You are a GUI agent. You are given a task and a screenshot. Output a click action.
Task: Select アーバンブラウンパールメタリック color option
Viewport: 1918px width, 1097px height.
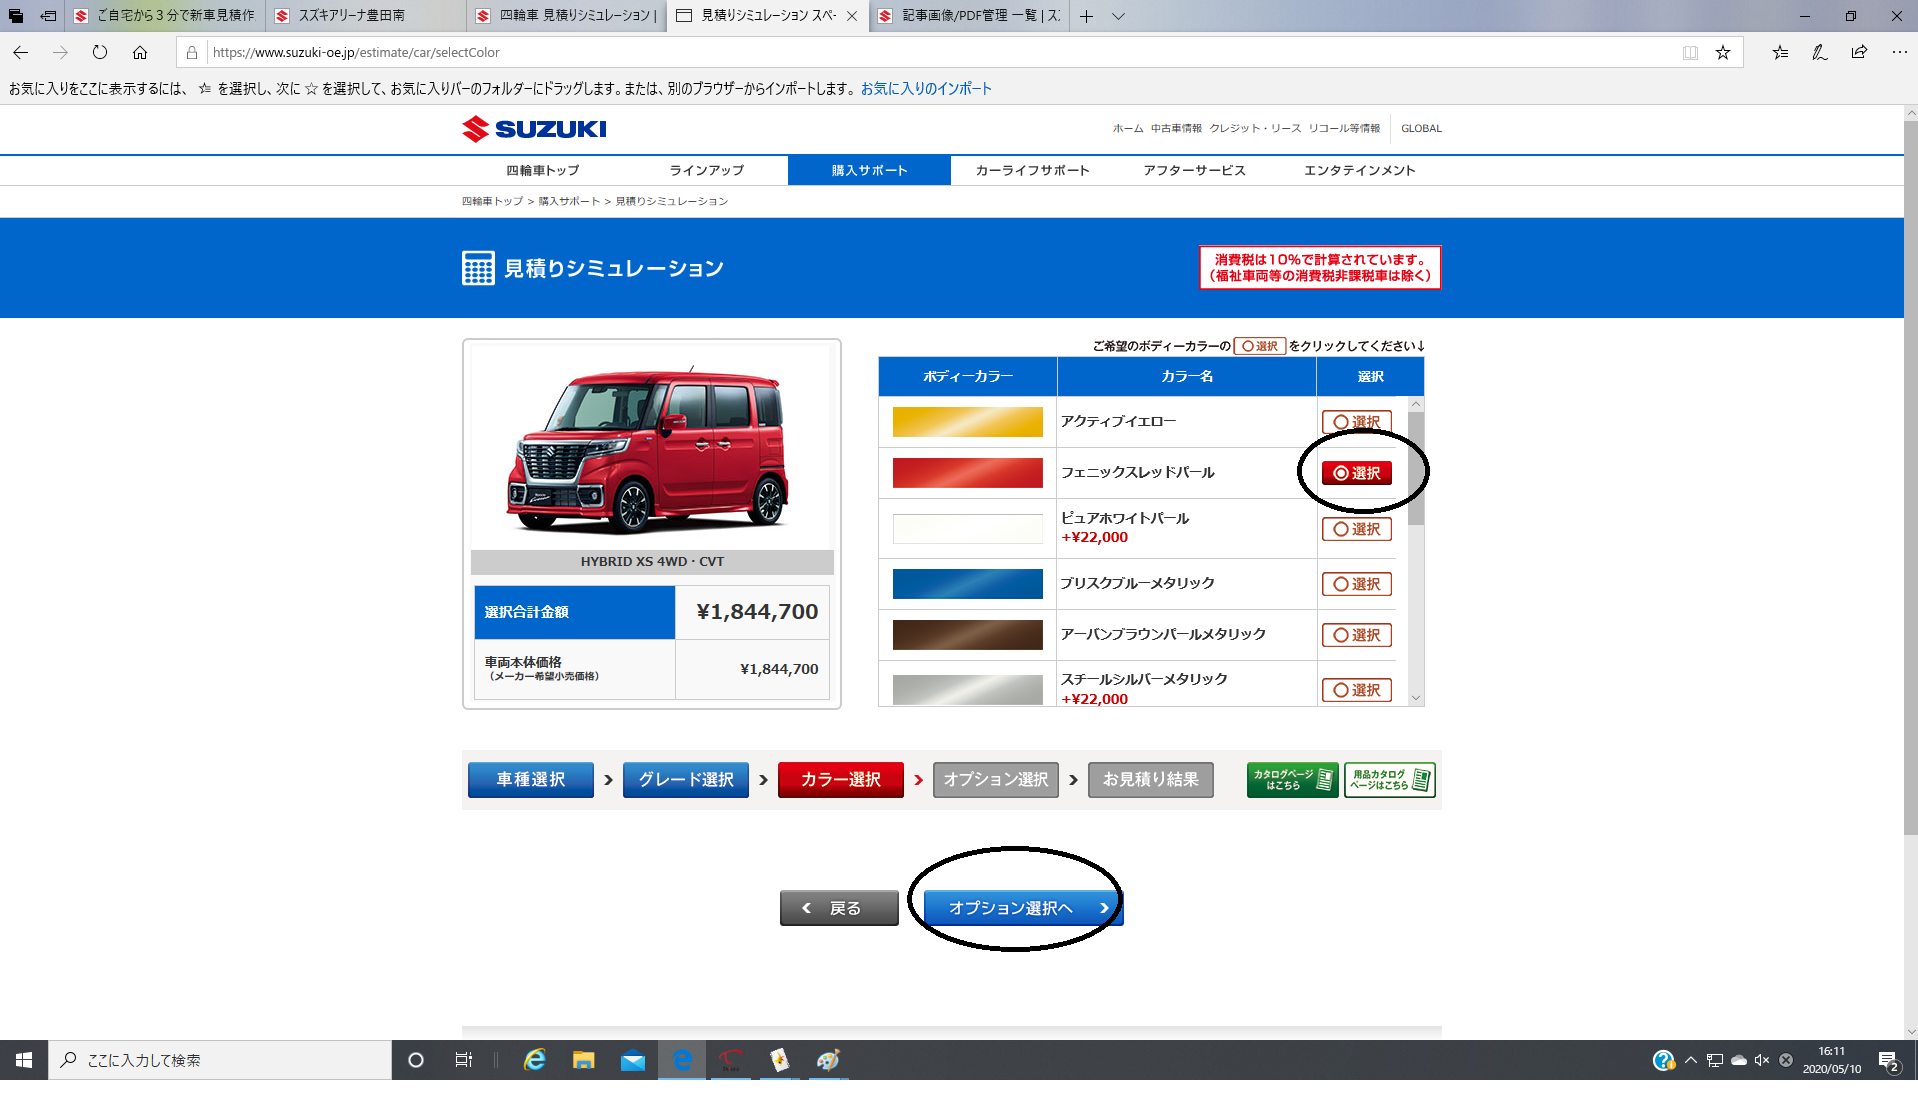pos(1357,635)
